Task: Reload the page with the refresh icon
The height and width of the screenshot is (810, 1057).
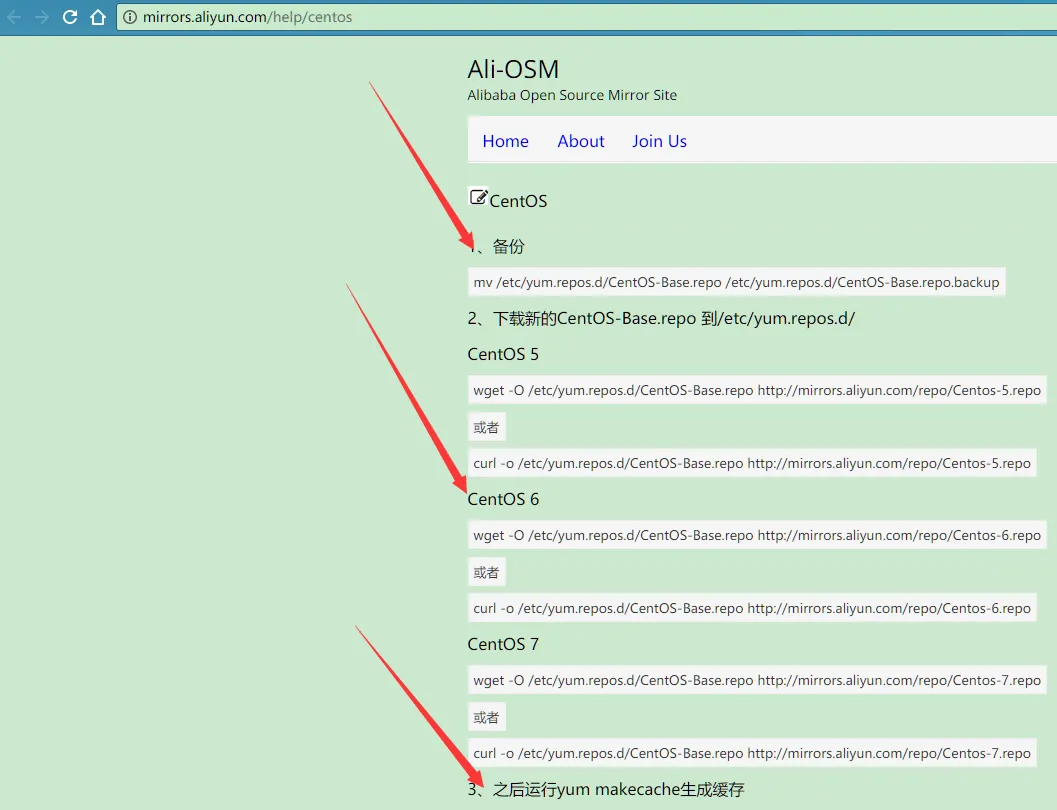Action: pos(70,17)
